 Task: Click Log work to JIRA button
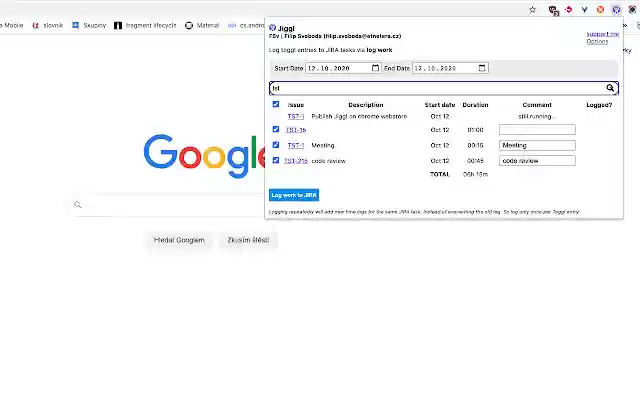(x=294, y=195)
